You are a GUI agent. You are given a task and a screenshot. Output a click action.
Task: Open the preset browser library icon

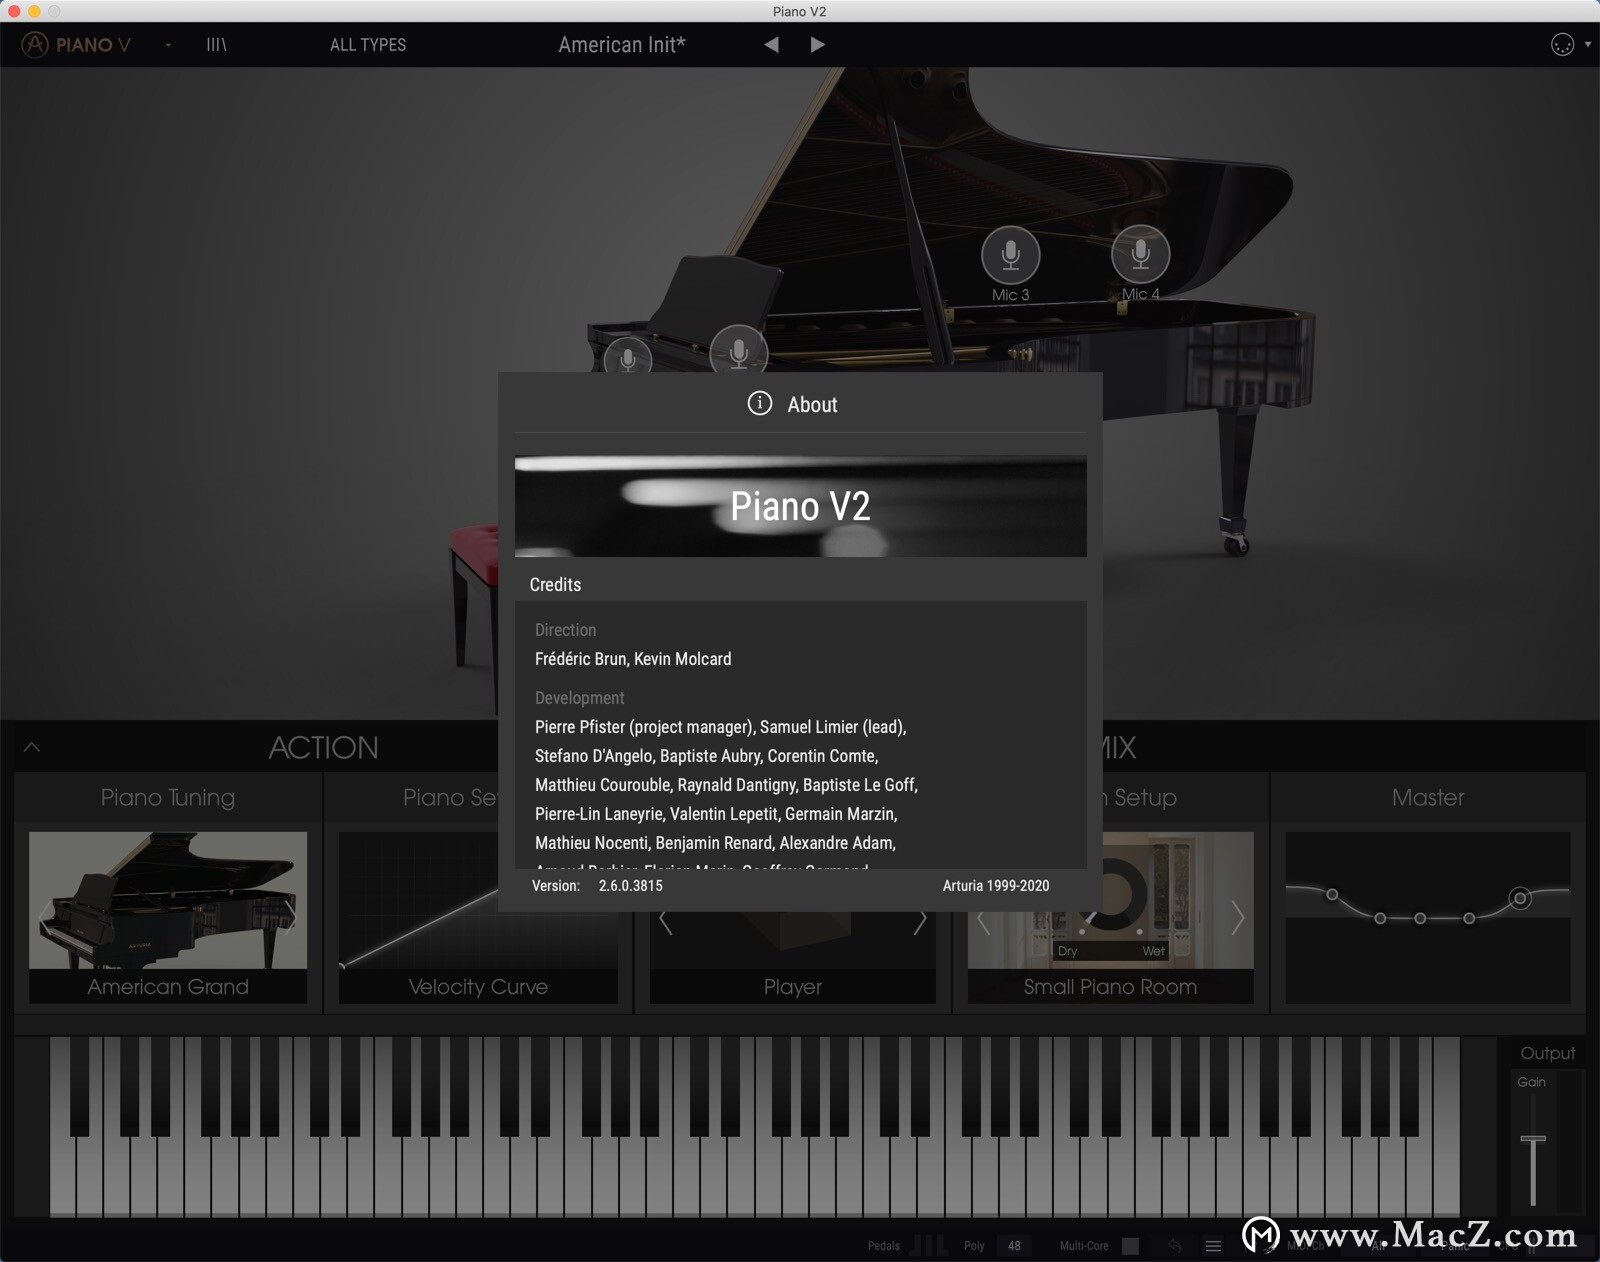click(x=216, y=45)
